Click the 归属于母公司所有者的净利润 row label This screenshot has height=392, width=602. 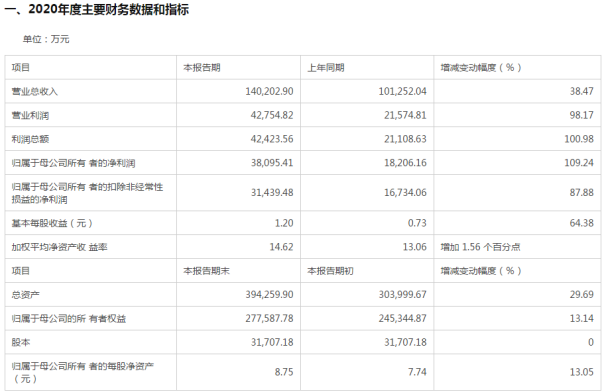point(73,163)
